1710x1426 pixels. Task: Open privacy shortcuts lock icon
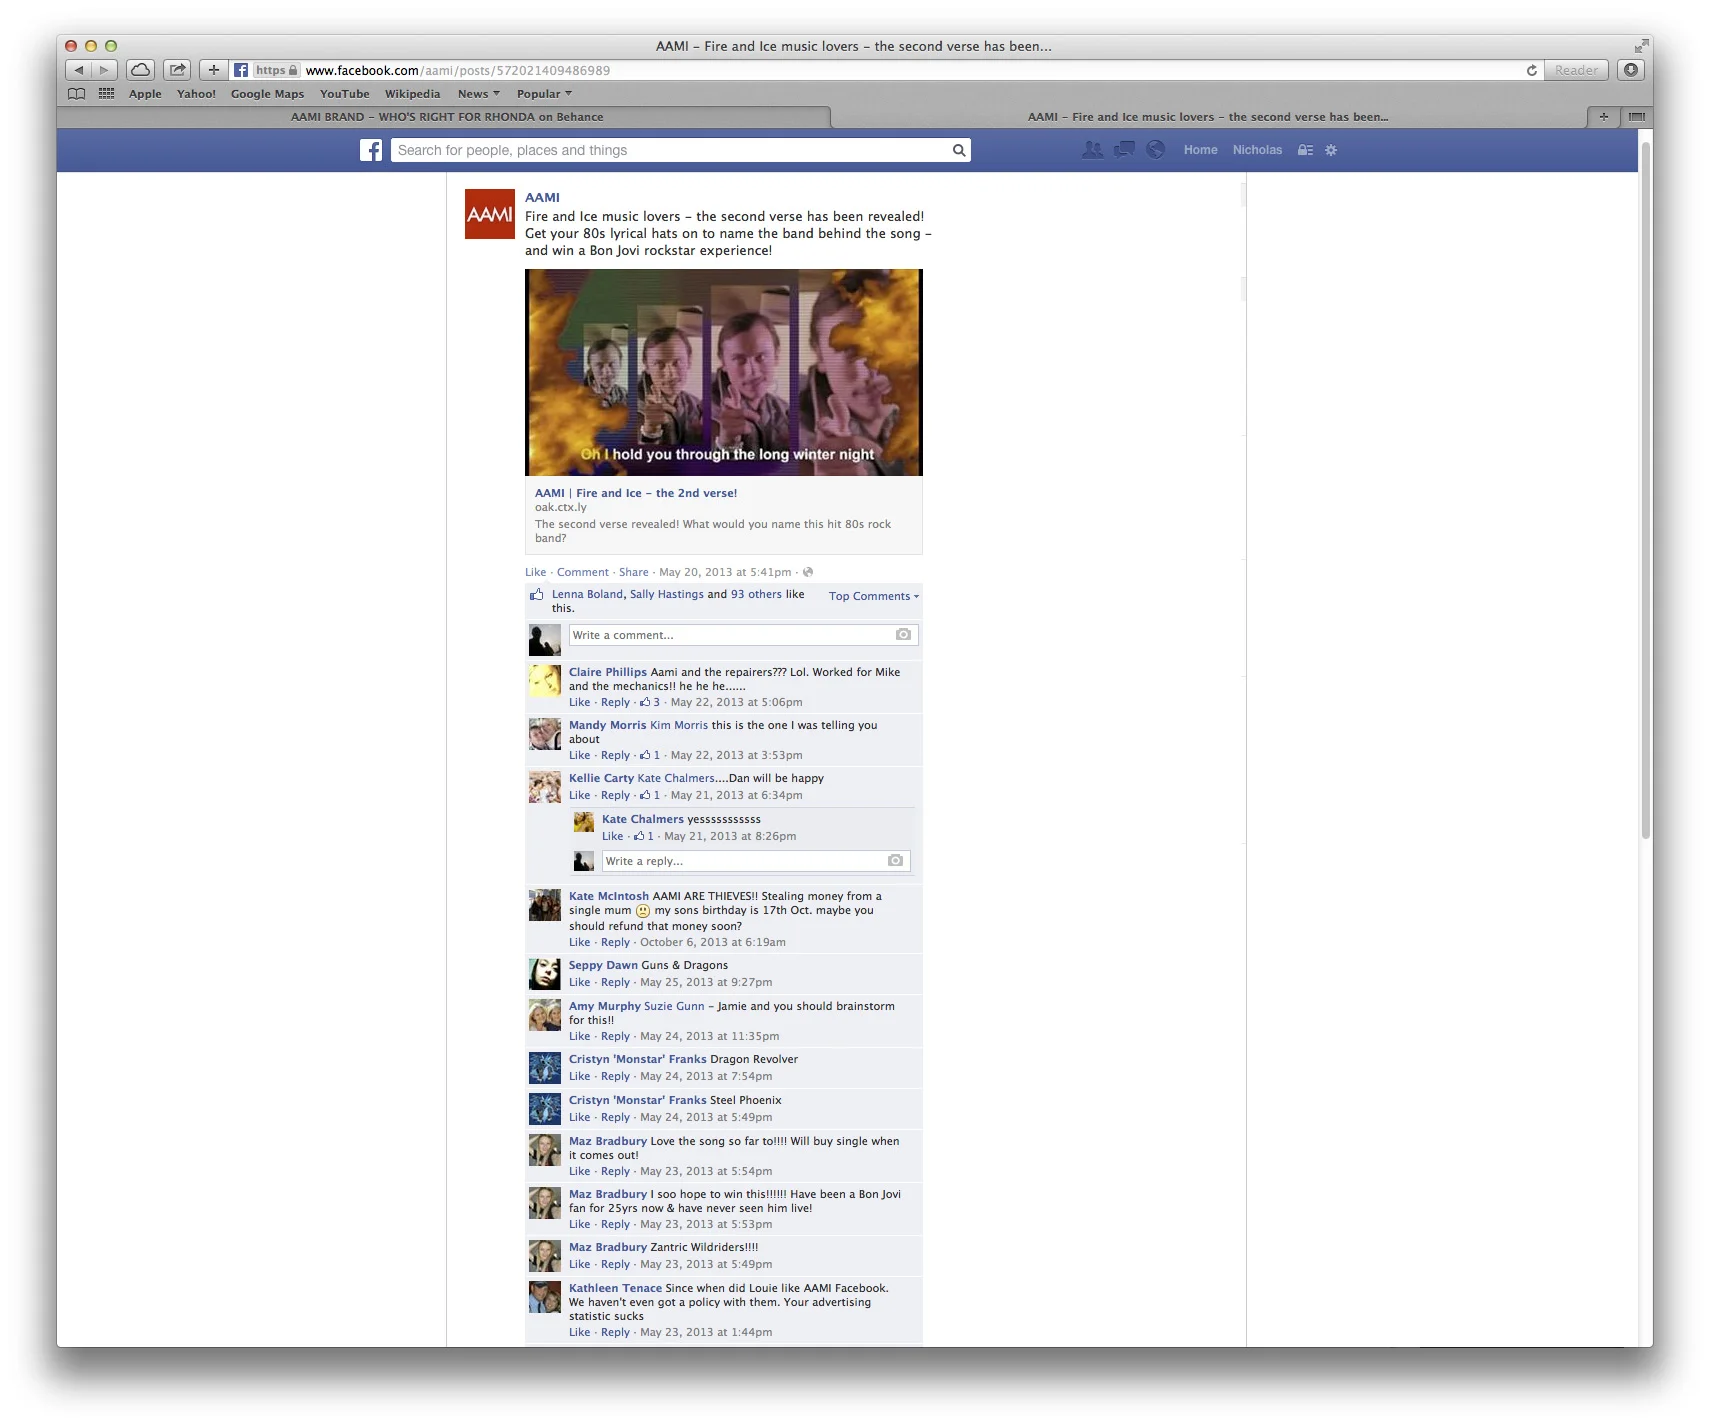pos(1305,150)
